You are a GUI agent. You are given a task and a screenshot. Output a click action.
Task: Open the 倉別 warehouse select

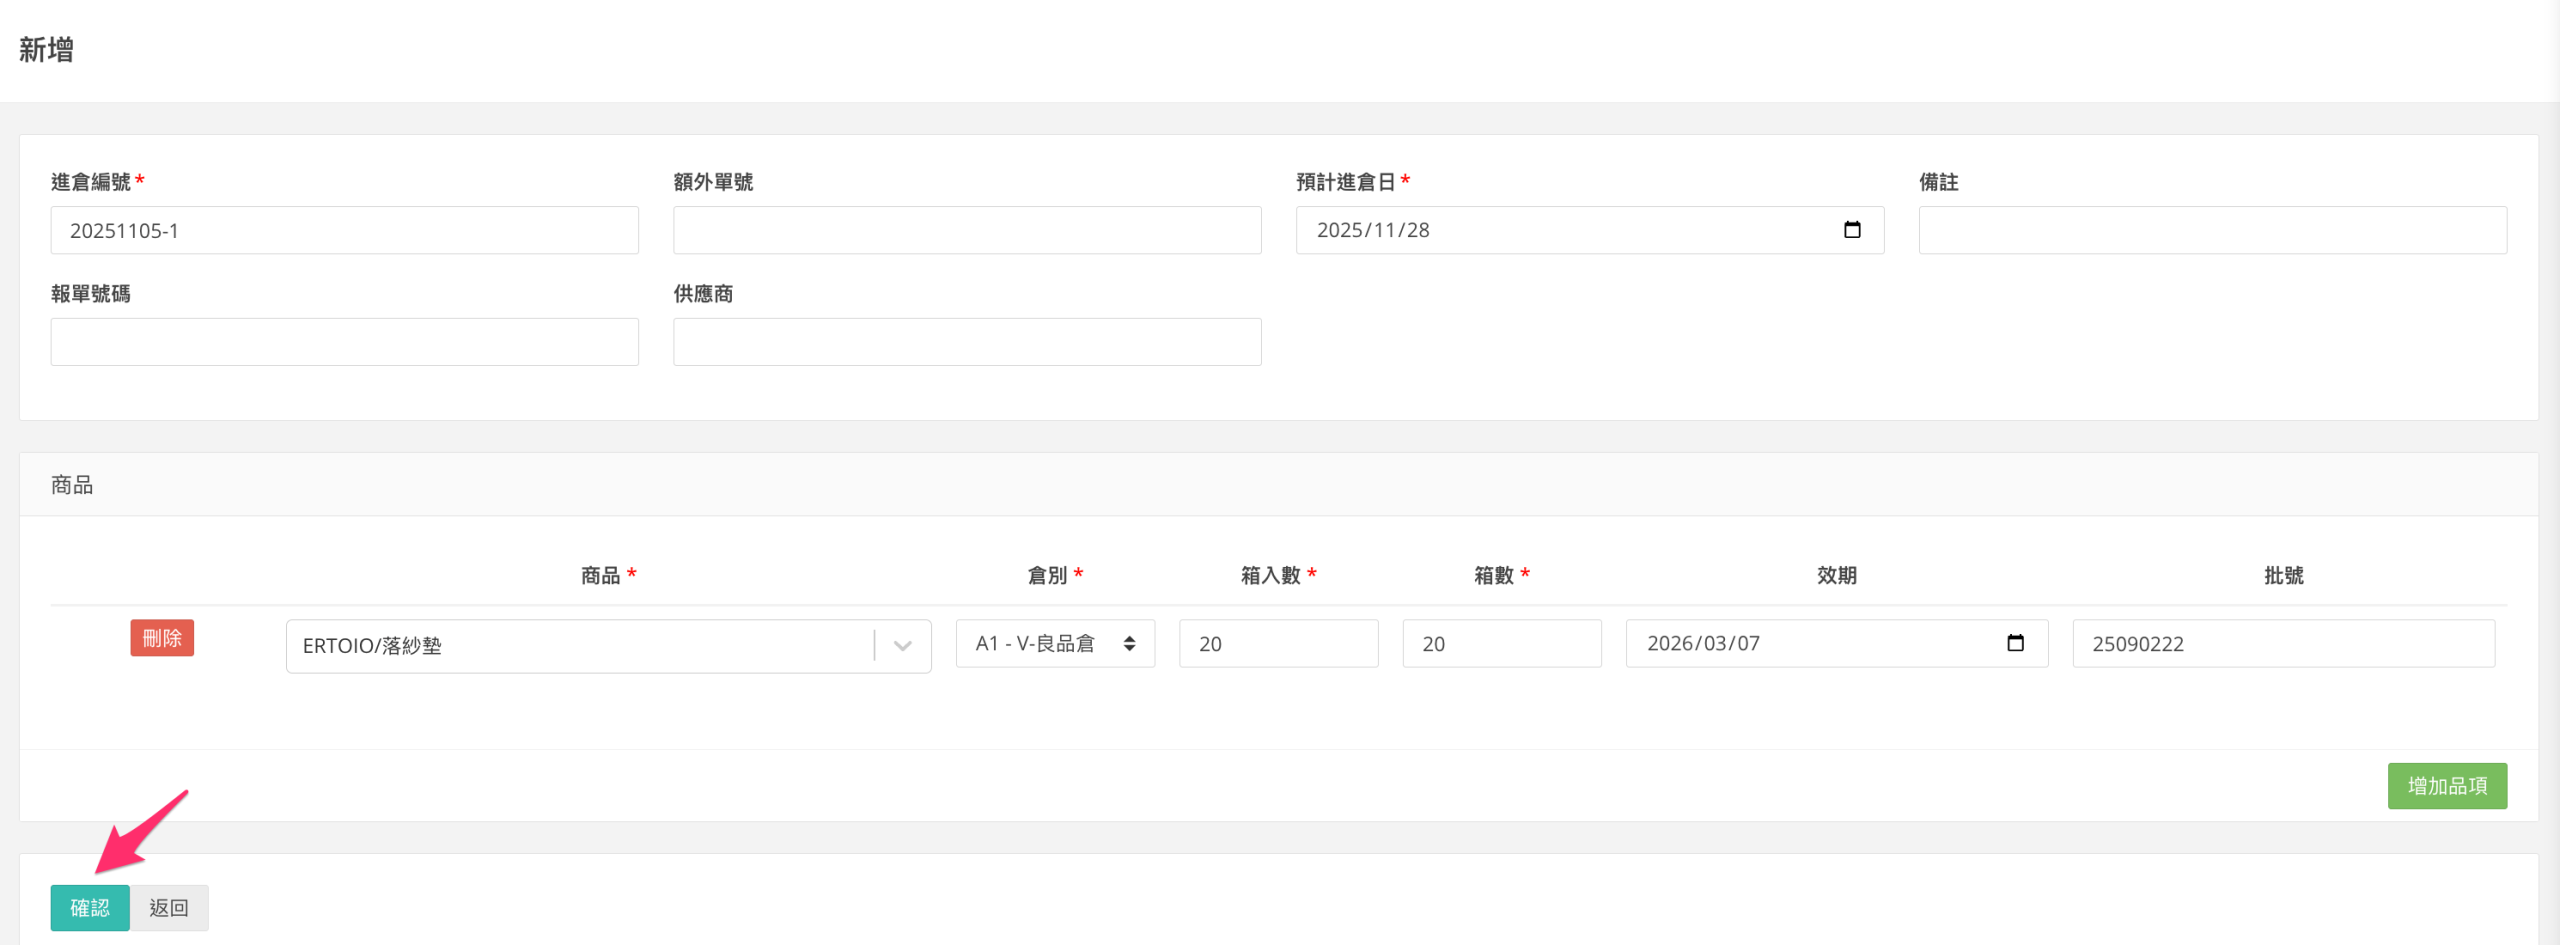(1054, 643)
